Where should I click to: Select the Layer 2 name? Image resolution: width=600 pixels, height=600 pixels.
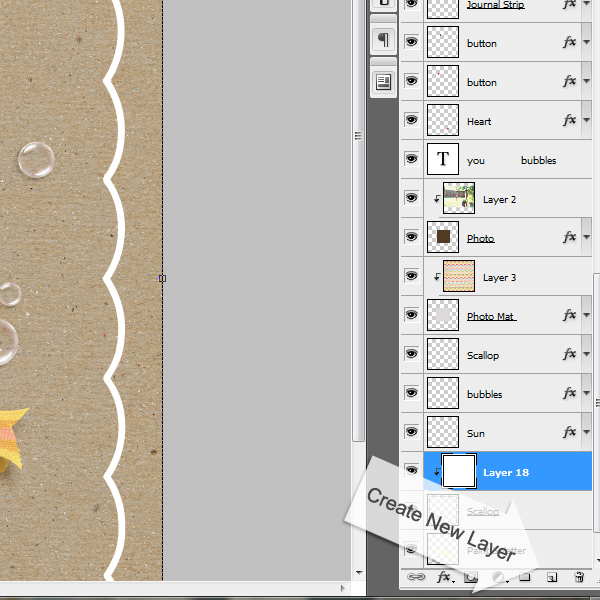pyautogui.click(x=499, y=200)
